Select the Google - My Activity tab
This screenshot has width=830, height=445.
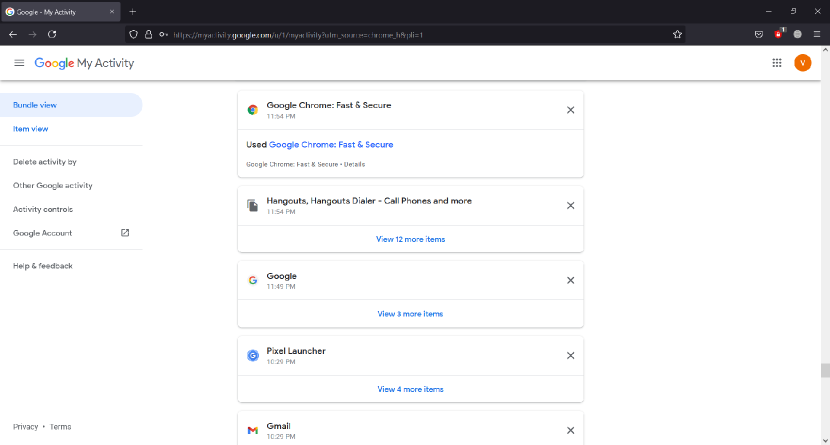pos(60,12)
